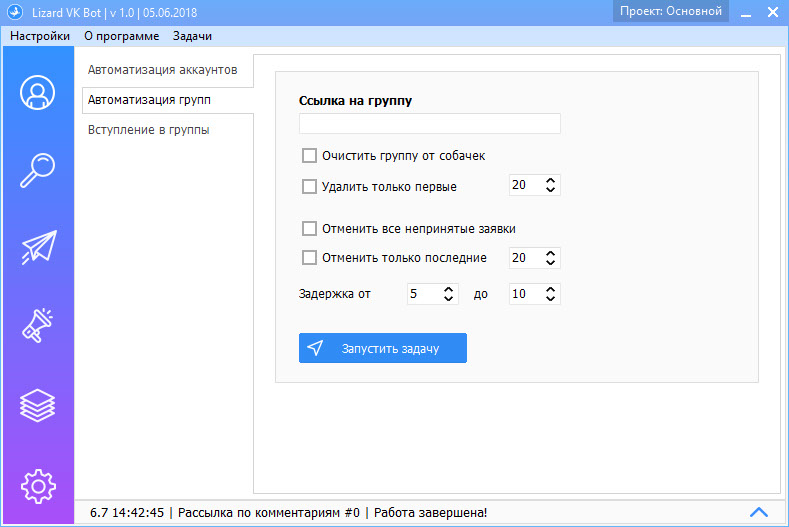Select the megaphone promotion icon

pyautogui.click(x=37, y=326)
